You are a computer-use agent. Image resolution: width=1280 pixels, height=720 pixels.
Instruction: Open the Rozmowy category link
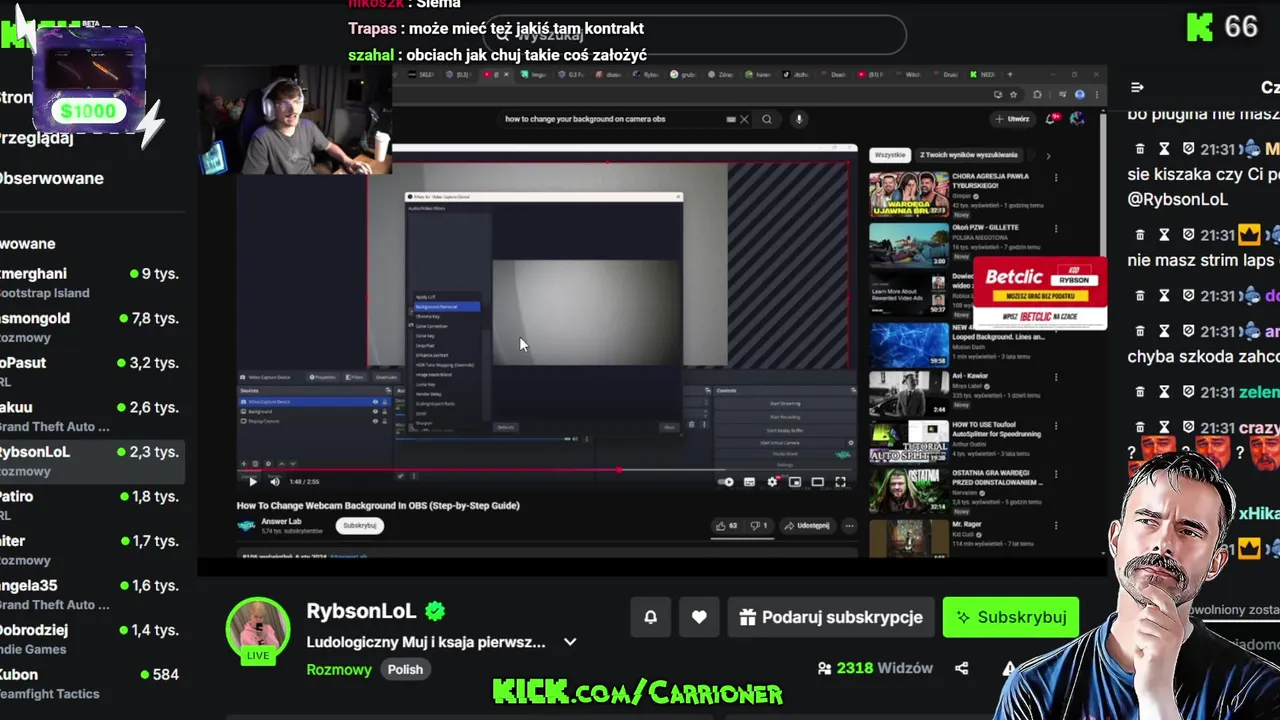[339, 669]
